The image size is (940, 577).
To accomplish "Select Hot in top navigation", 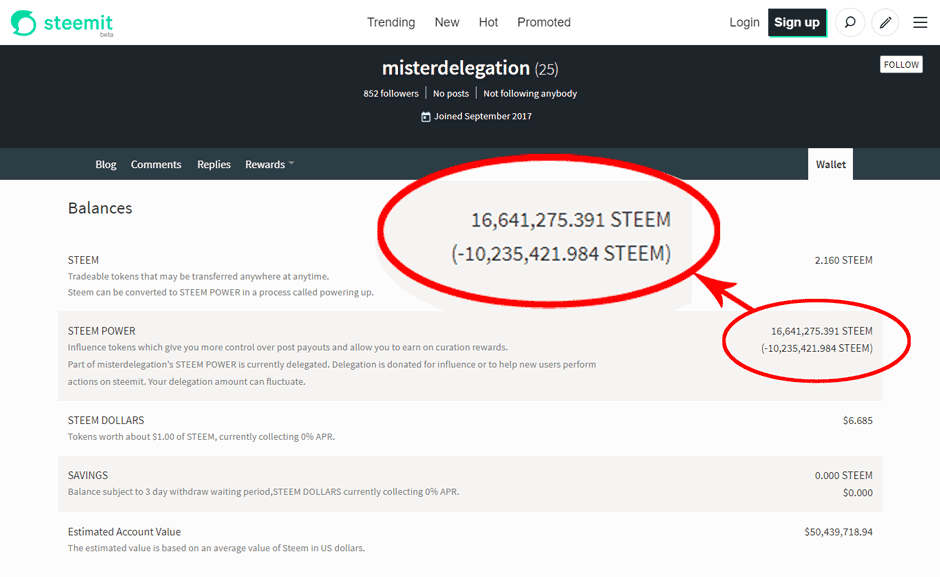I will pyautogui.click(x=488, y=23).
